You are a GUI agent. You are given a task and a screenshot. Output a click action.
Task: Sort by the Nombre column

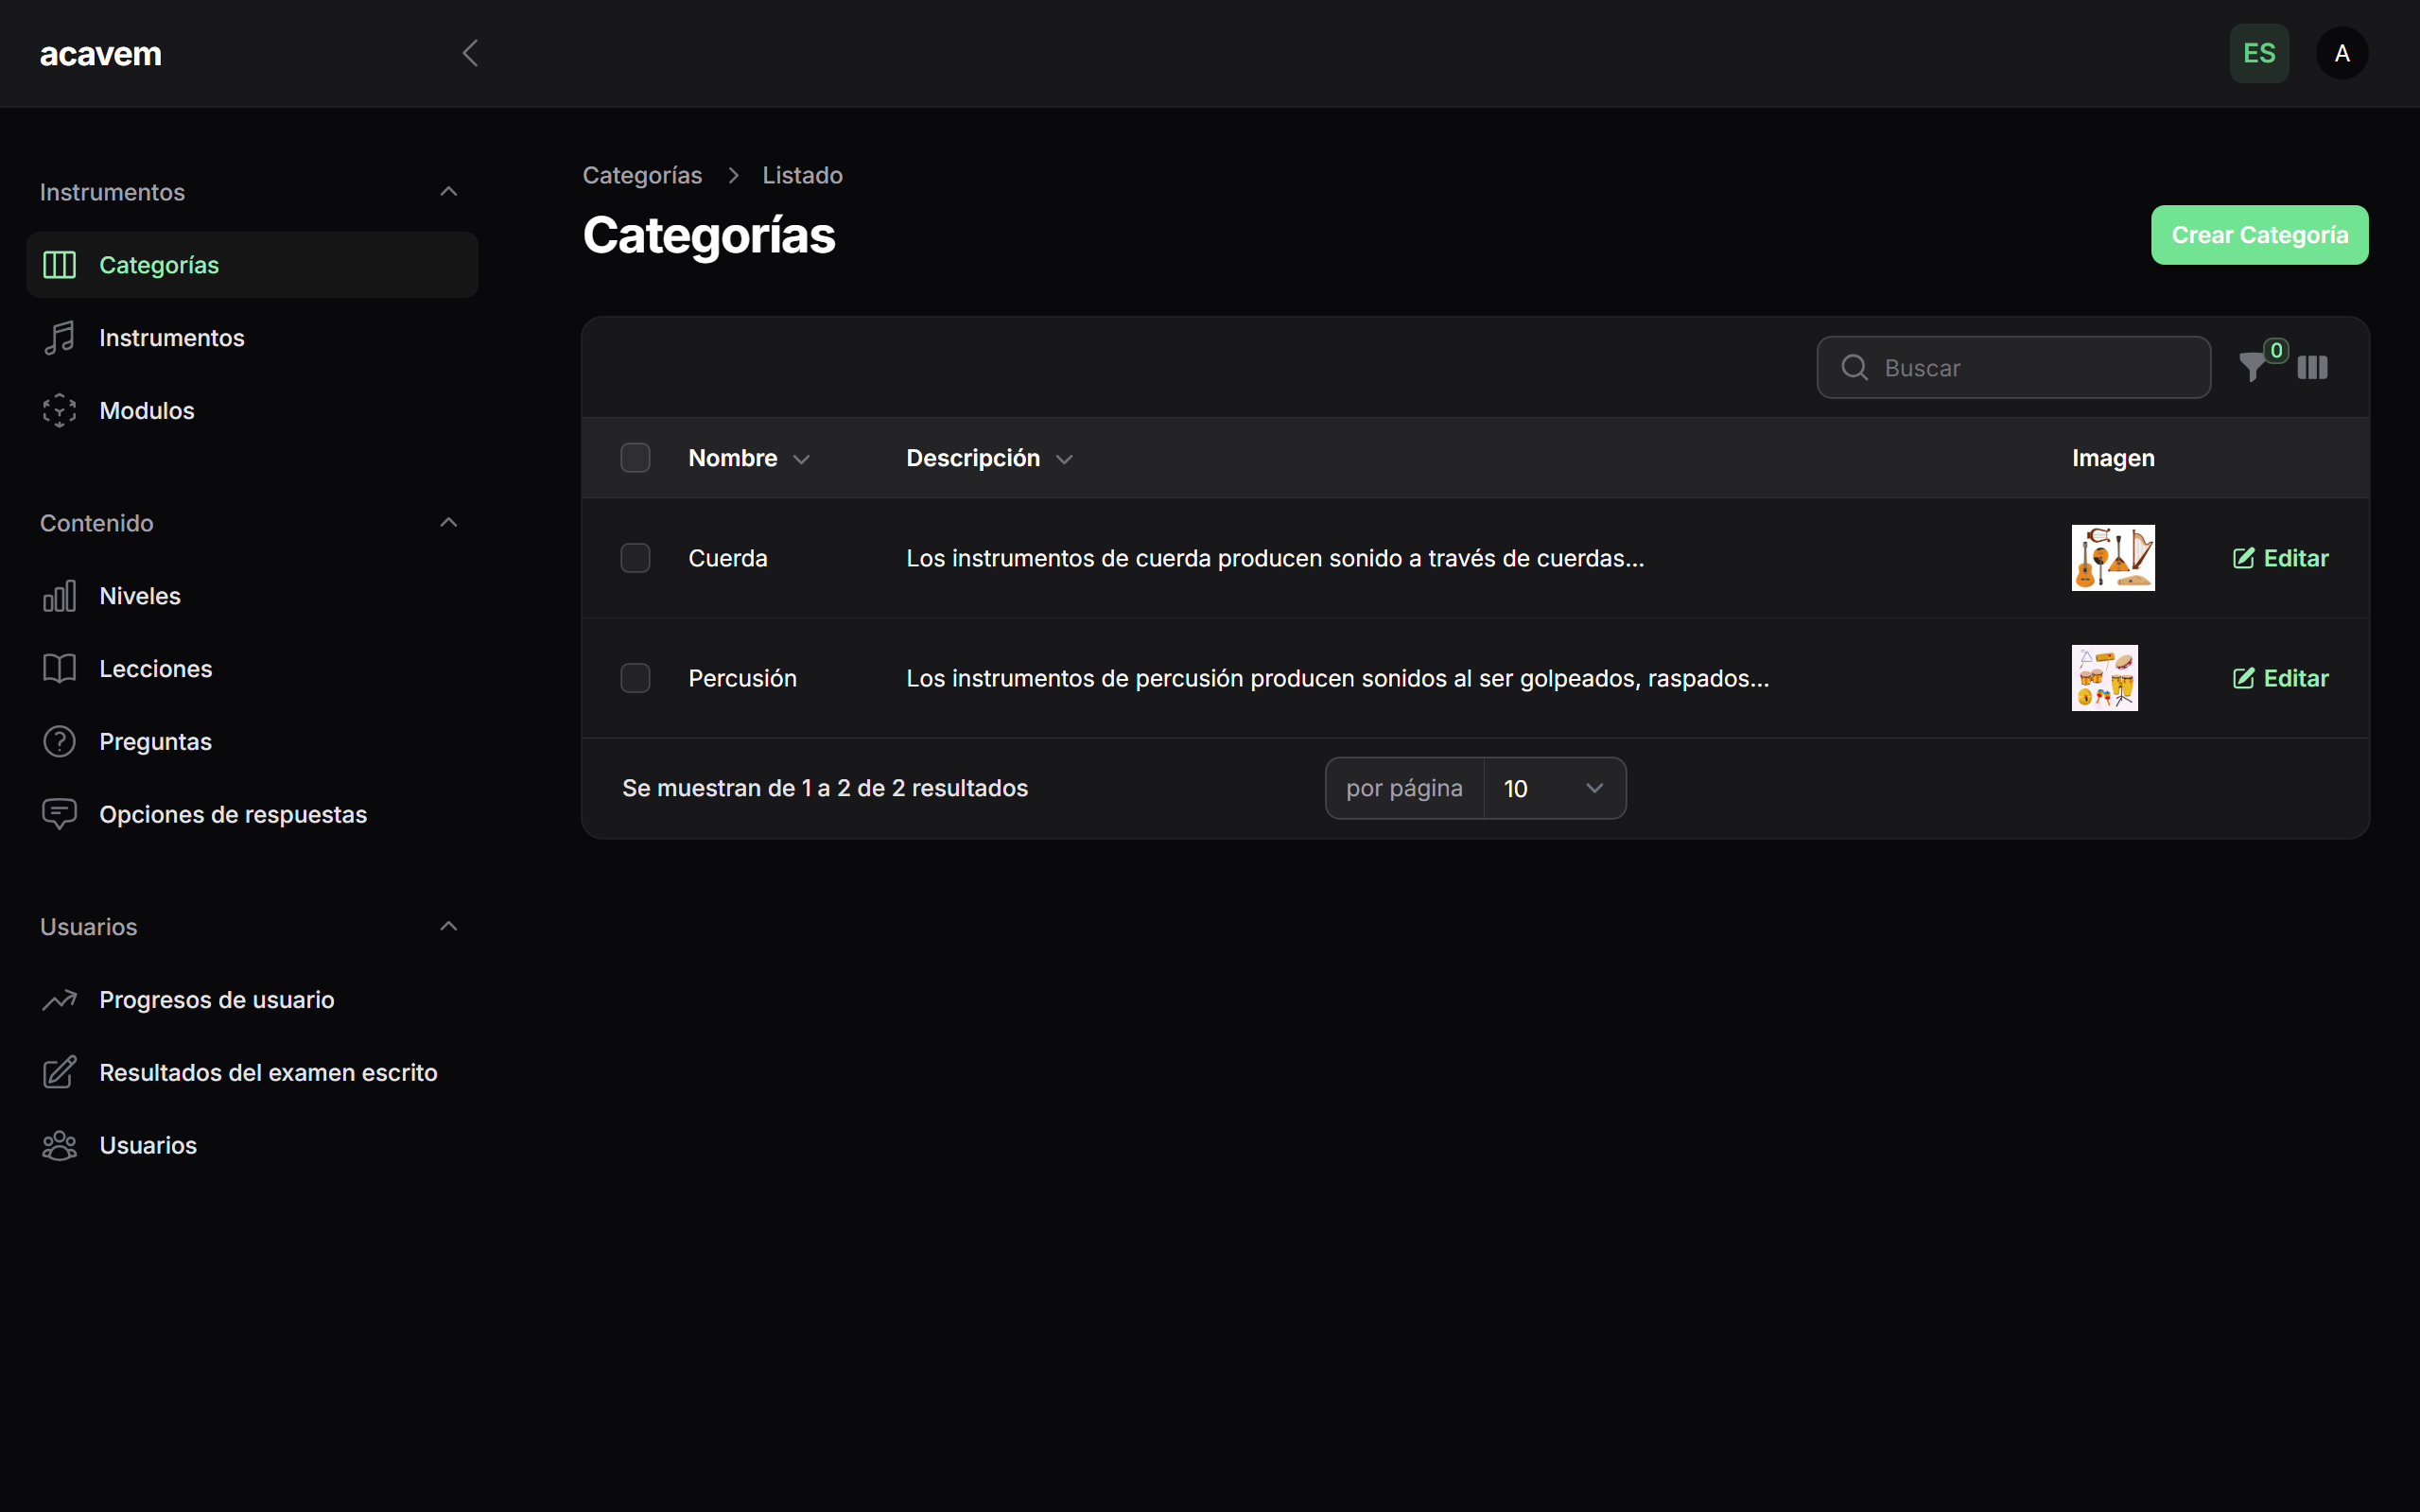(x=748, y=457)
